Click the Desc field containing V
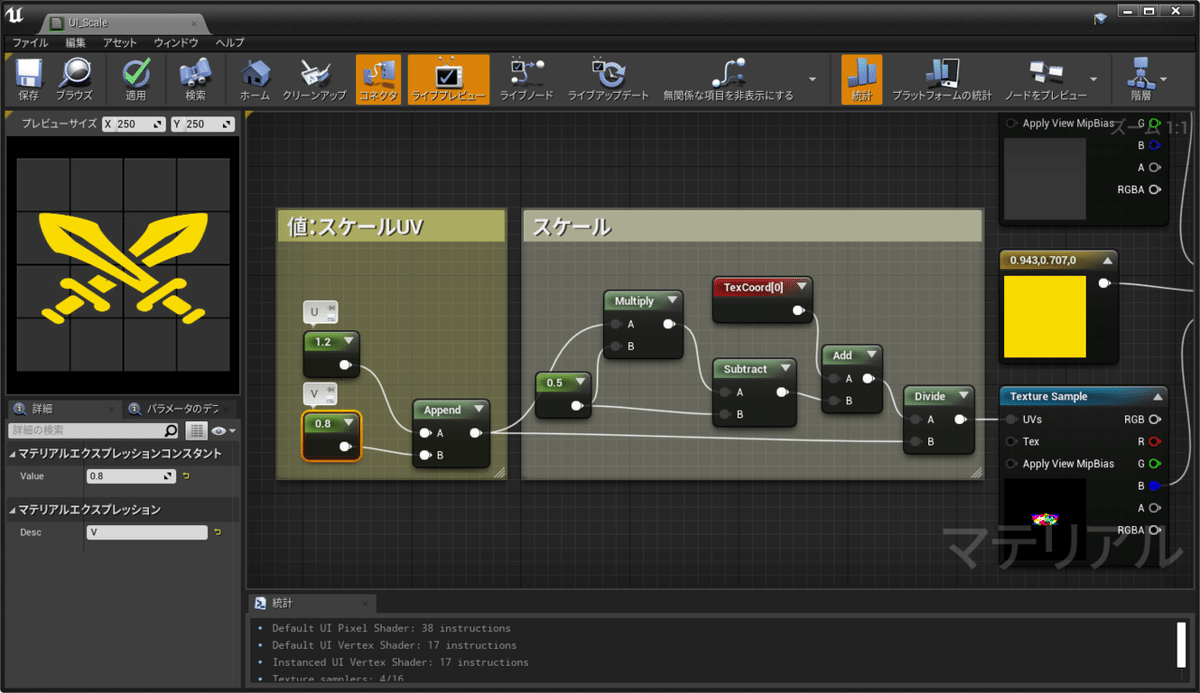The image size is (1200, 693). coord(147,533)
